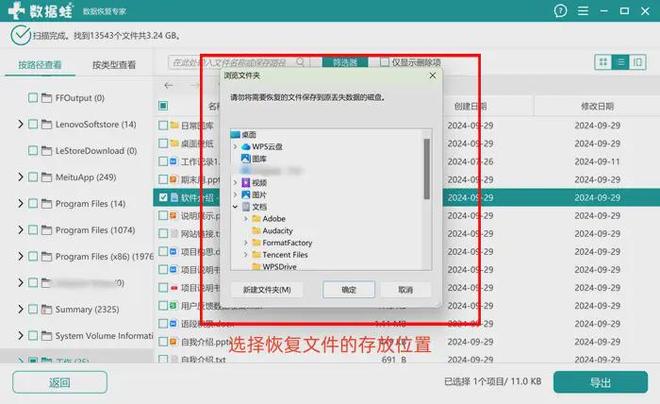
Task: Click MeituApp folder icon in sidebar
Action: (x=47, y=177)
